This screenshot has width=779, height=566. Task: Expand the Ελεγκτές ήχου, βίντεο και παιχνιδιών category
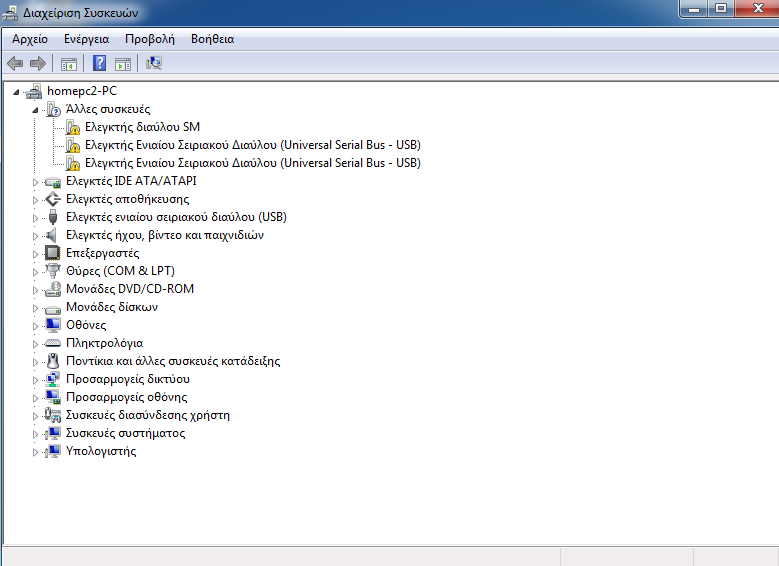(35, 236)
